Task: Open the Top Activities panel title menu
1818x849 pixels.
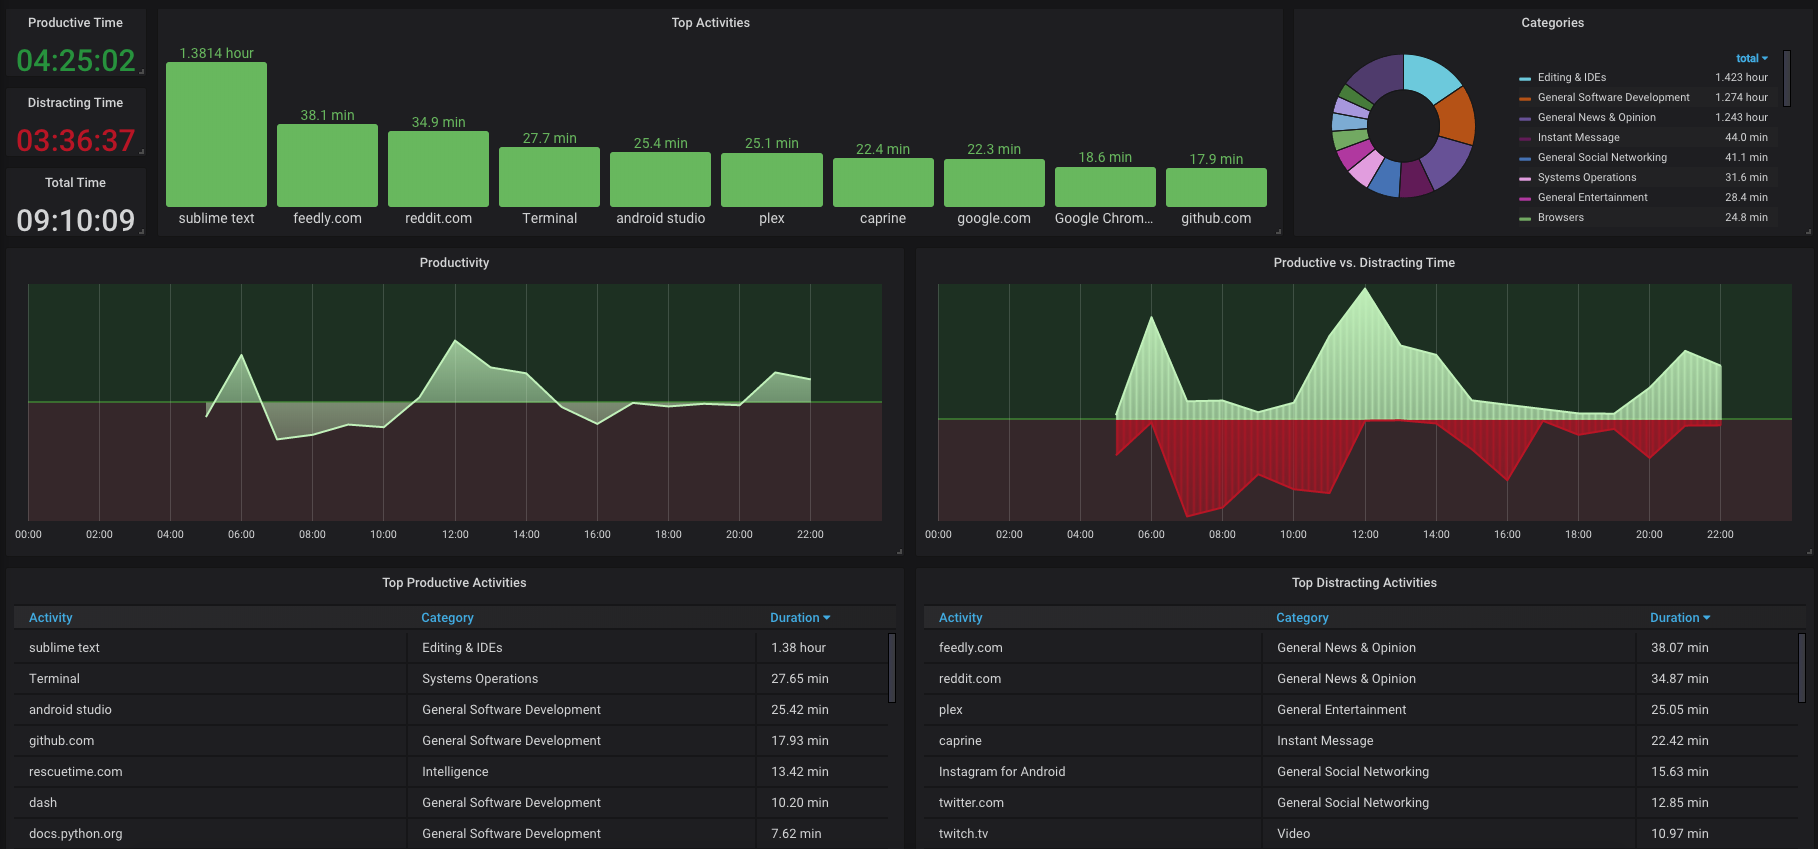Action: click(x=710, y=23)
